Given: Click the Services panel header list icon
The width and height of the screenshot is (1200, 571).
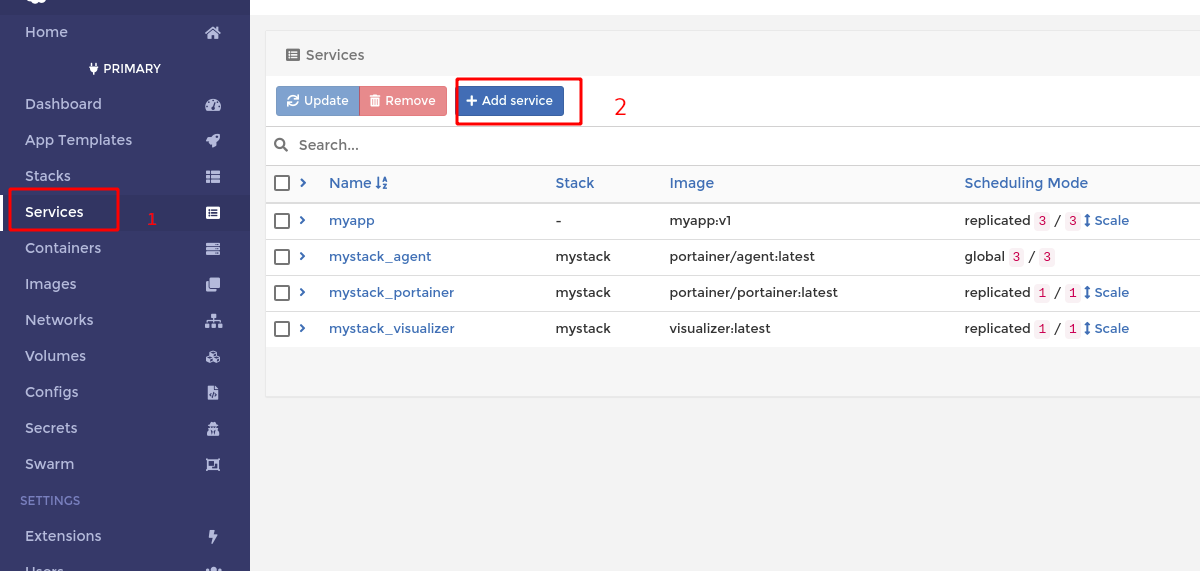Looking at the screenshot, I should (x=293, y=55).
